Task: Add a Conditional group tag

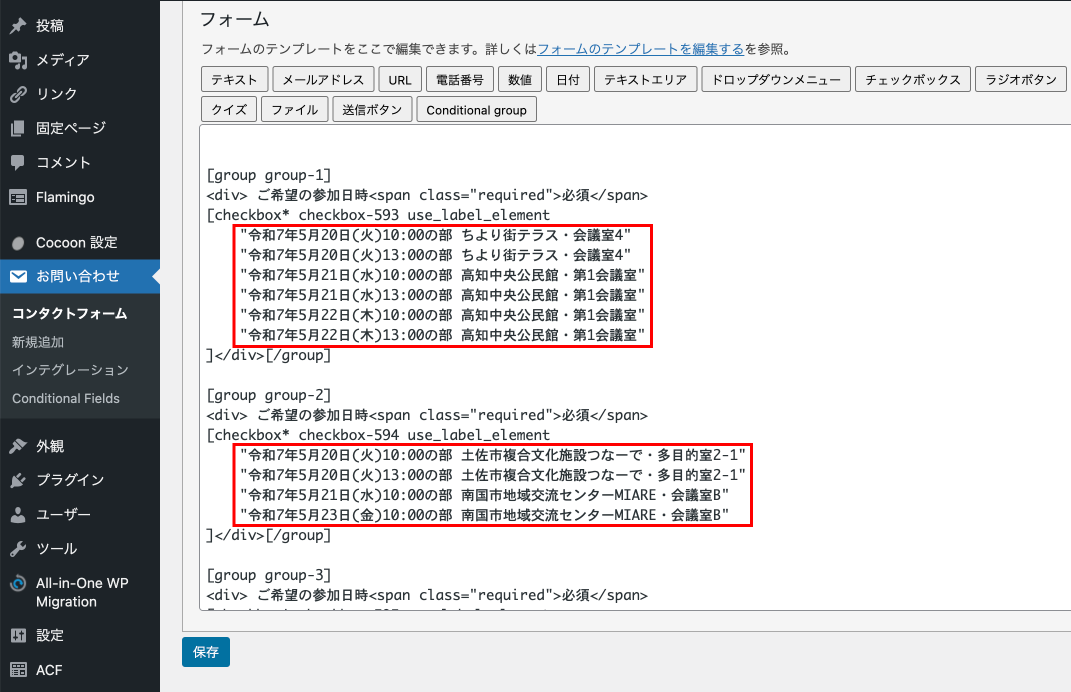Action: point(476,110)
